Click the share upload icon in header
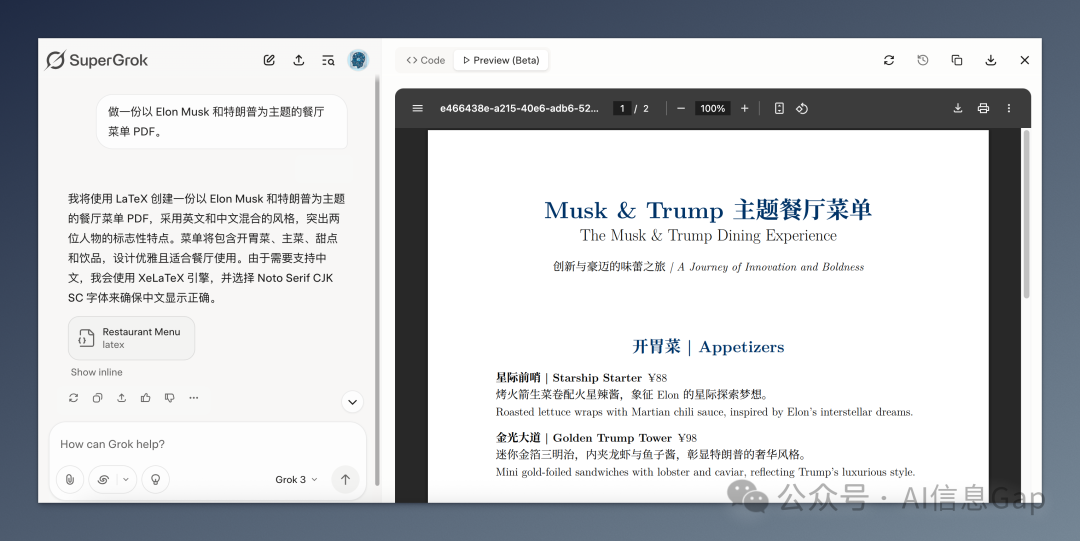 coord(299,61)
